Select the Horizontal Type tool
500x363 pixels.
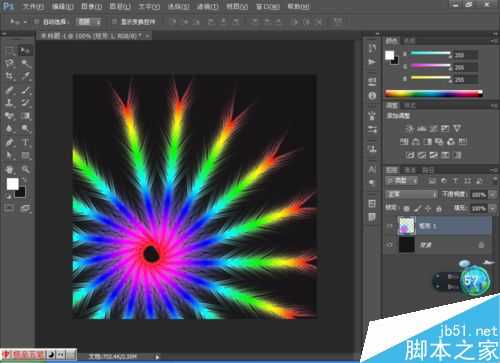click(x=25, y=143)
